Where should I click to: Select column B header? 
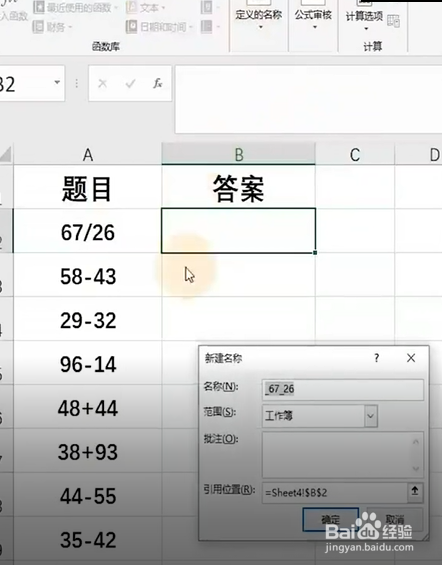(x=238, y=155)
